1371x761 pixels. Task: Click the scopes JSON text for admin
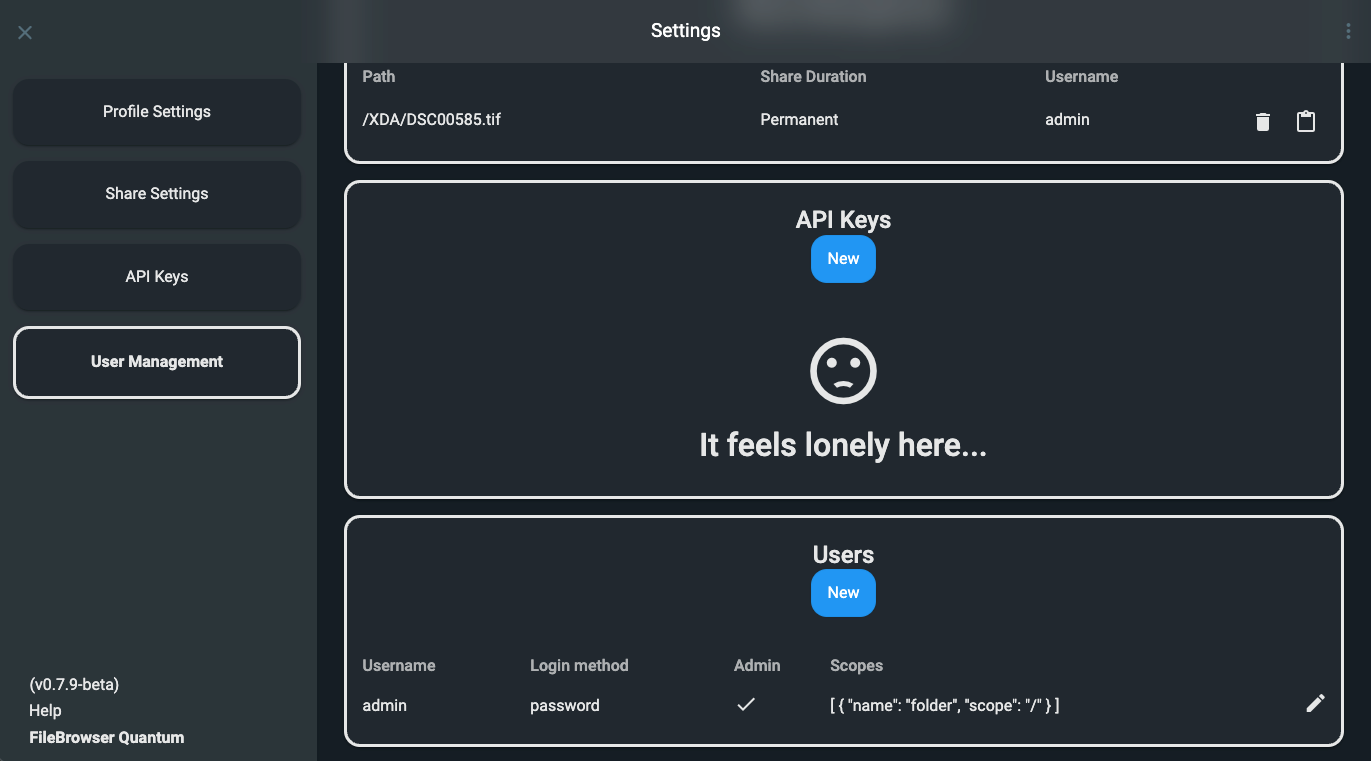click(945, 706)
